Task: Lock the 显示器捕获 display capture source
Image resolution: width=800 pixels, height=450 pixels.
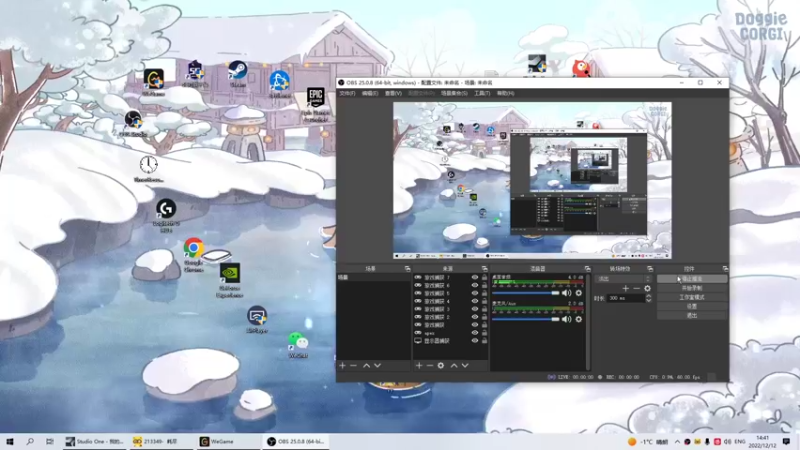Action: [x=484, y=340]
